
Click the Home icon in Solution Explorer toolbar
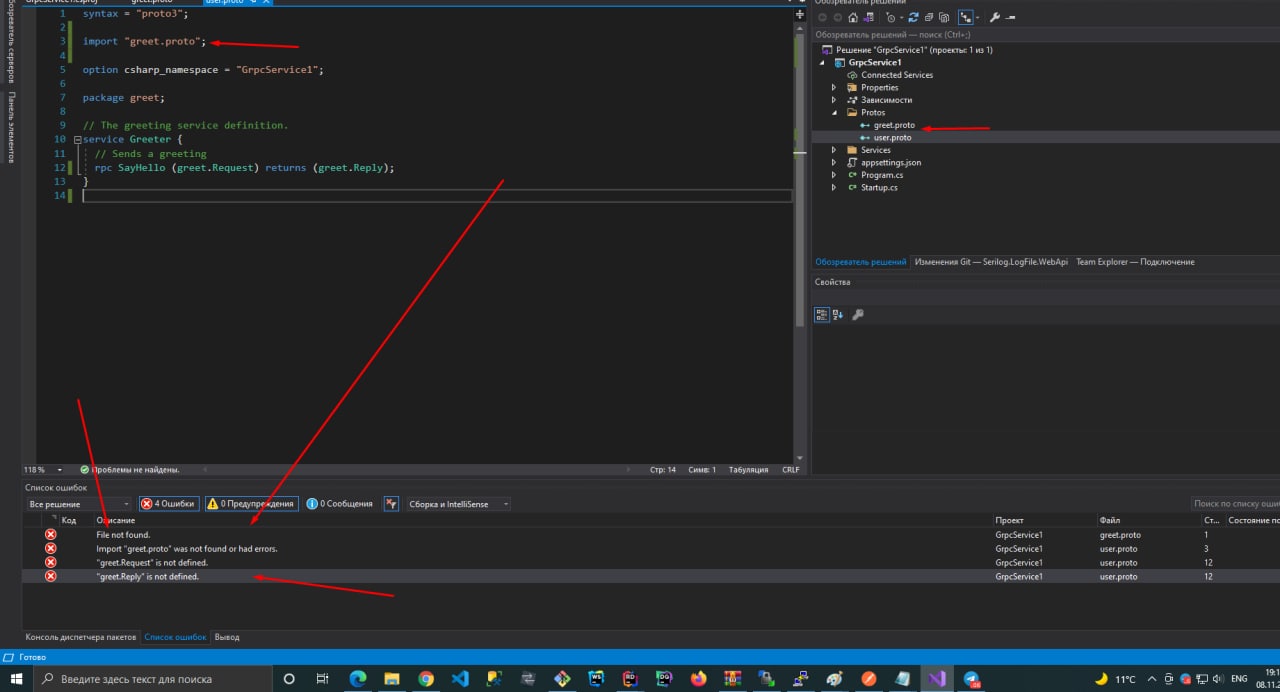pyautogui.click(x=853, y=17)
